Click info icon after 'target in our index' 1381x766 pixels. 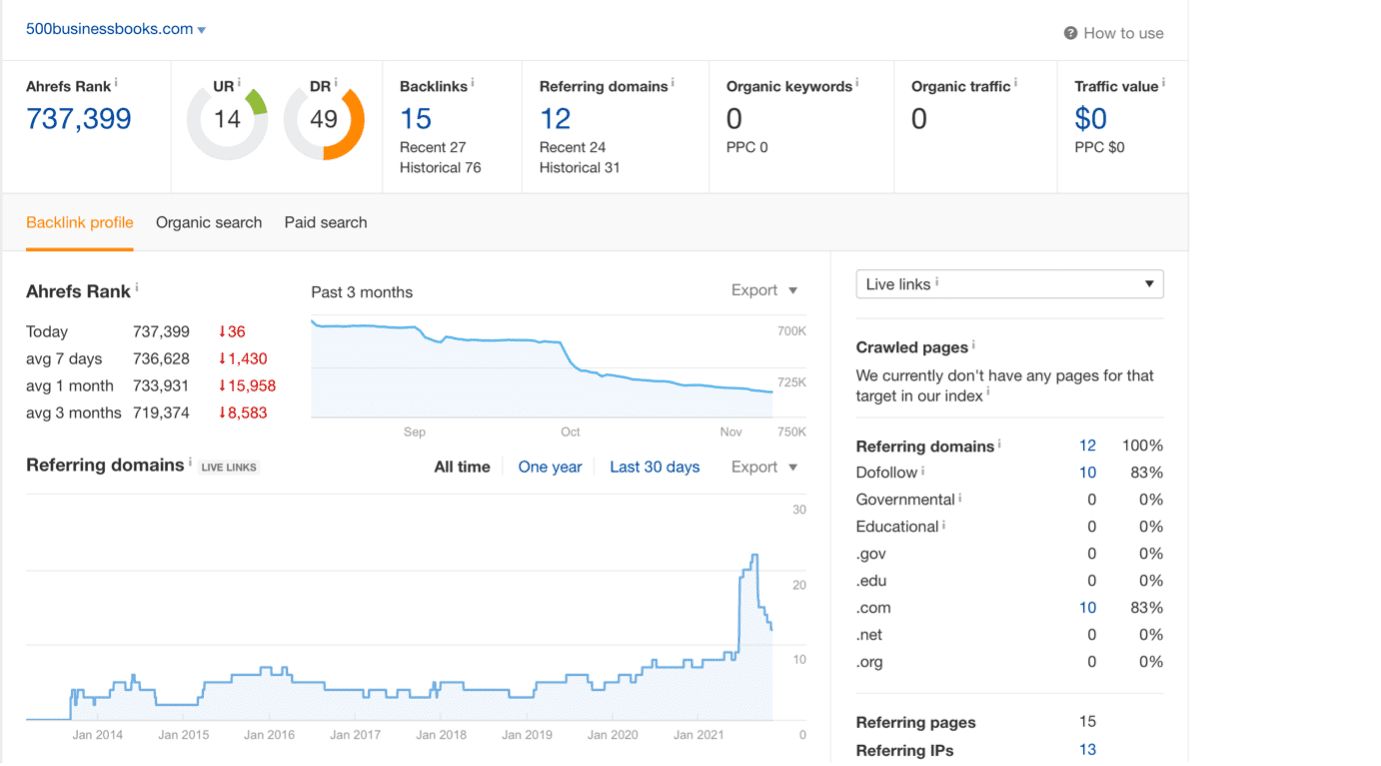point(989,393)
